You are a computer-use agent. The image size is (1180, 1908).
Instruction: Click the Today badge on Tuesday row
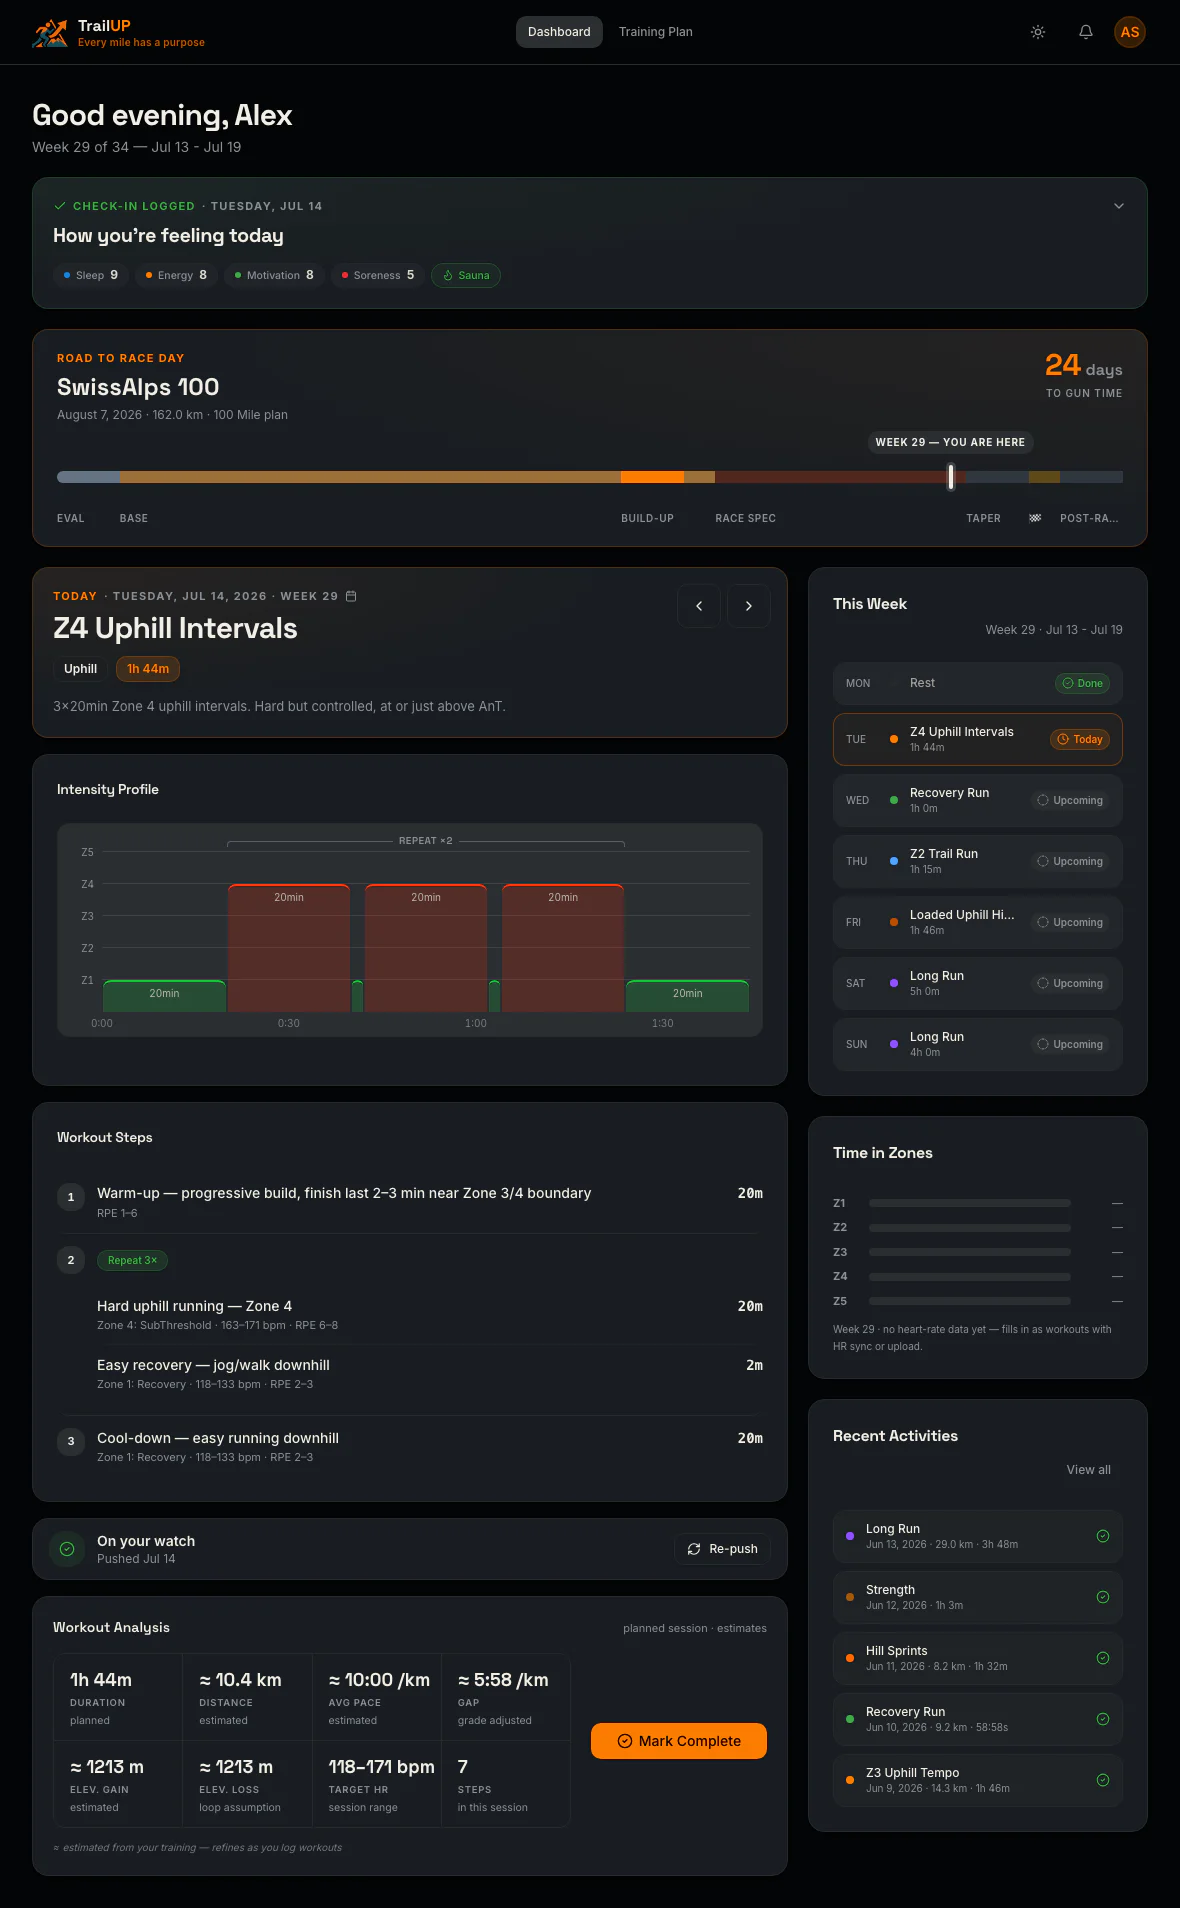pyautogui.click(x=1080, y=739)
